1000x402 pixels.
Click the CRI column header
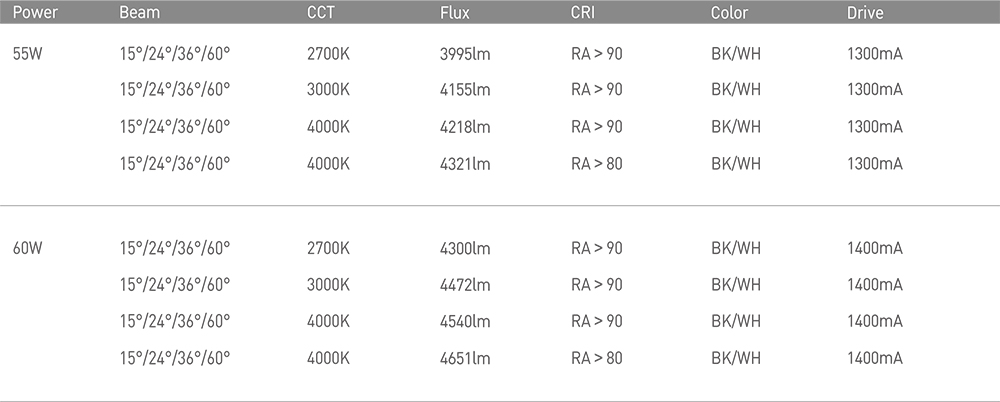click(583, 13)
